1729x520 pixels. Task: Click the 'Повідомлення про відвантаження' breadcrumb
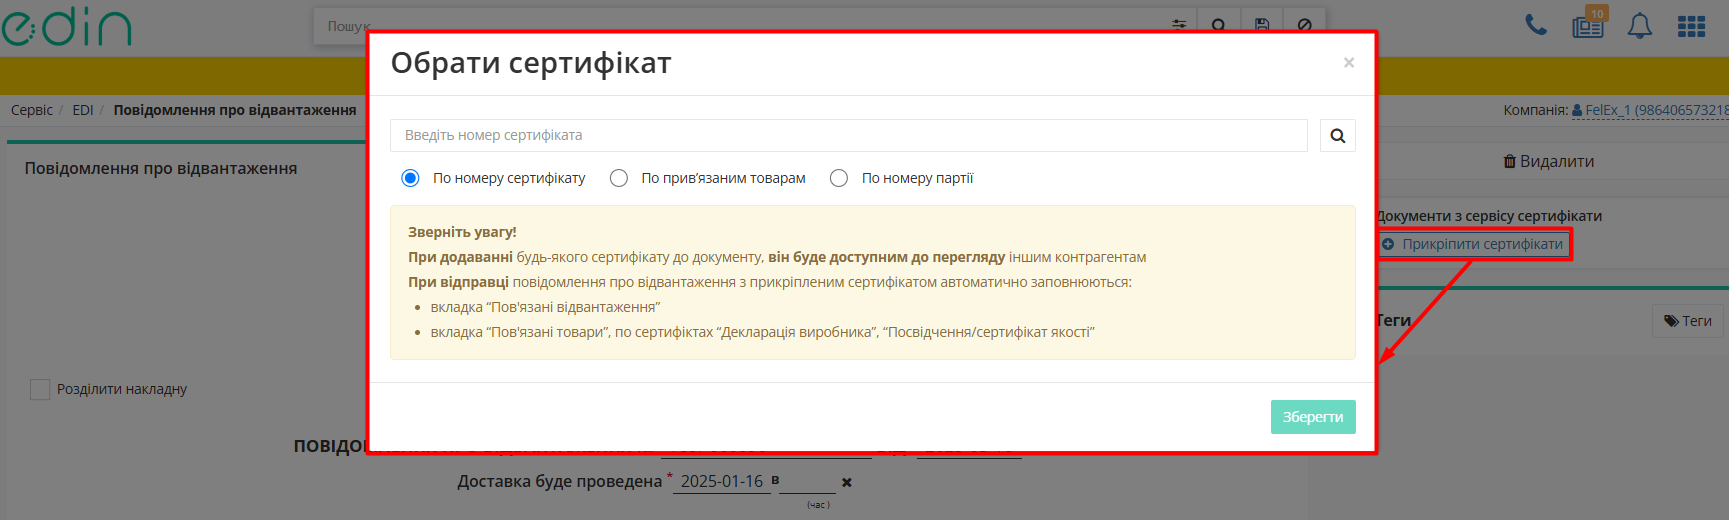click(235, 110)
